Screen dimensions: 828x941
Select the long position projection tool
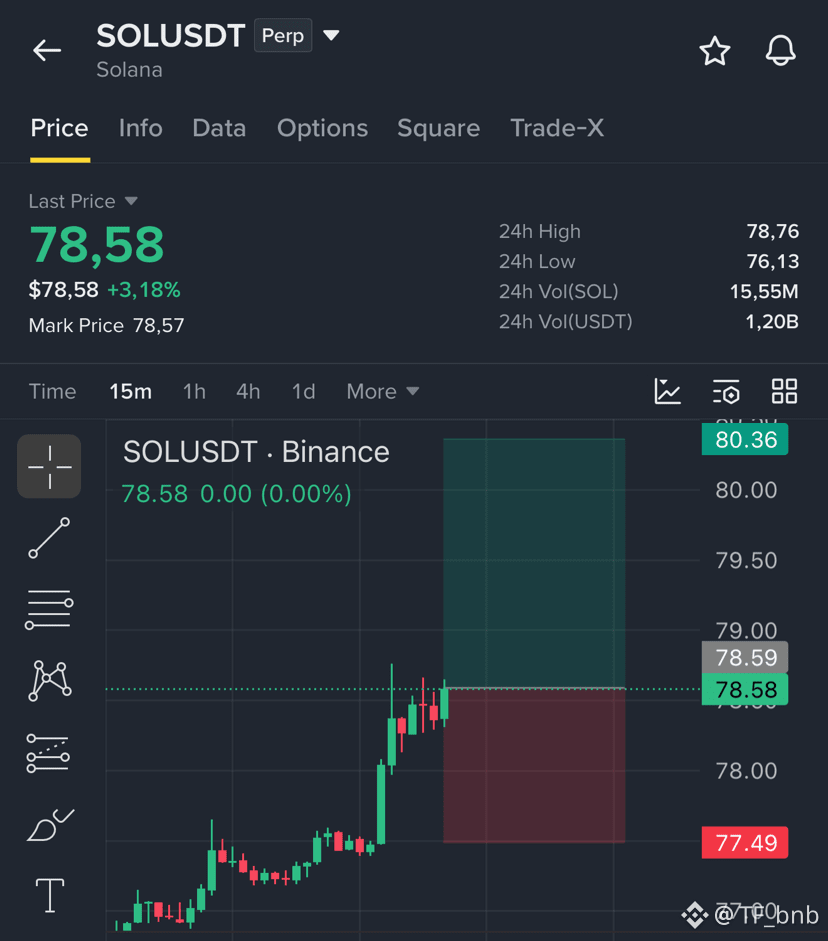point(49,753)
